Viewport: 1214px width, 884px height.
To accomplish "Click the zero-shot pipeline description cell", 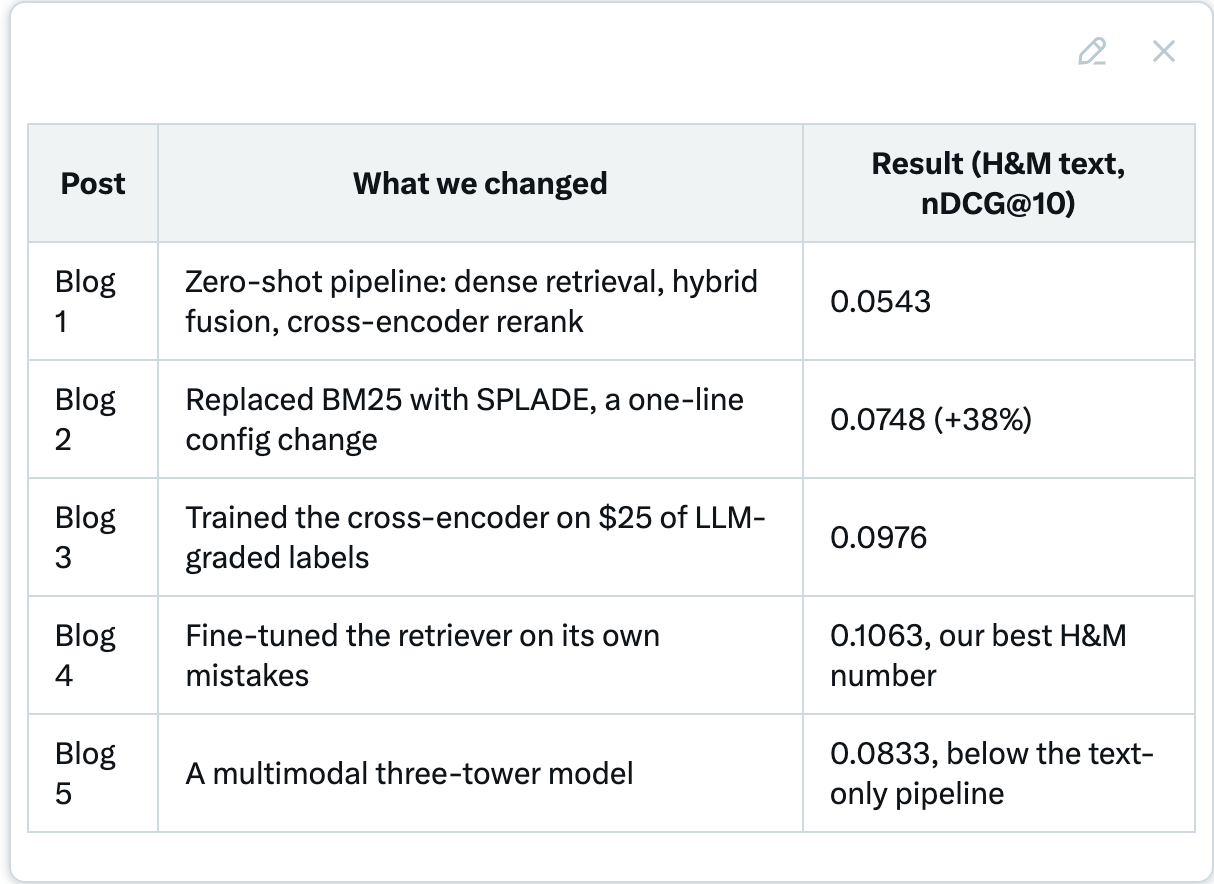I will click(x=480, y=301).
